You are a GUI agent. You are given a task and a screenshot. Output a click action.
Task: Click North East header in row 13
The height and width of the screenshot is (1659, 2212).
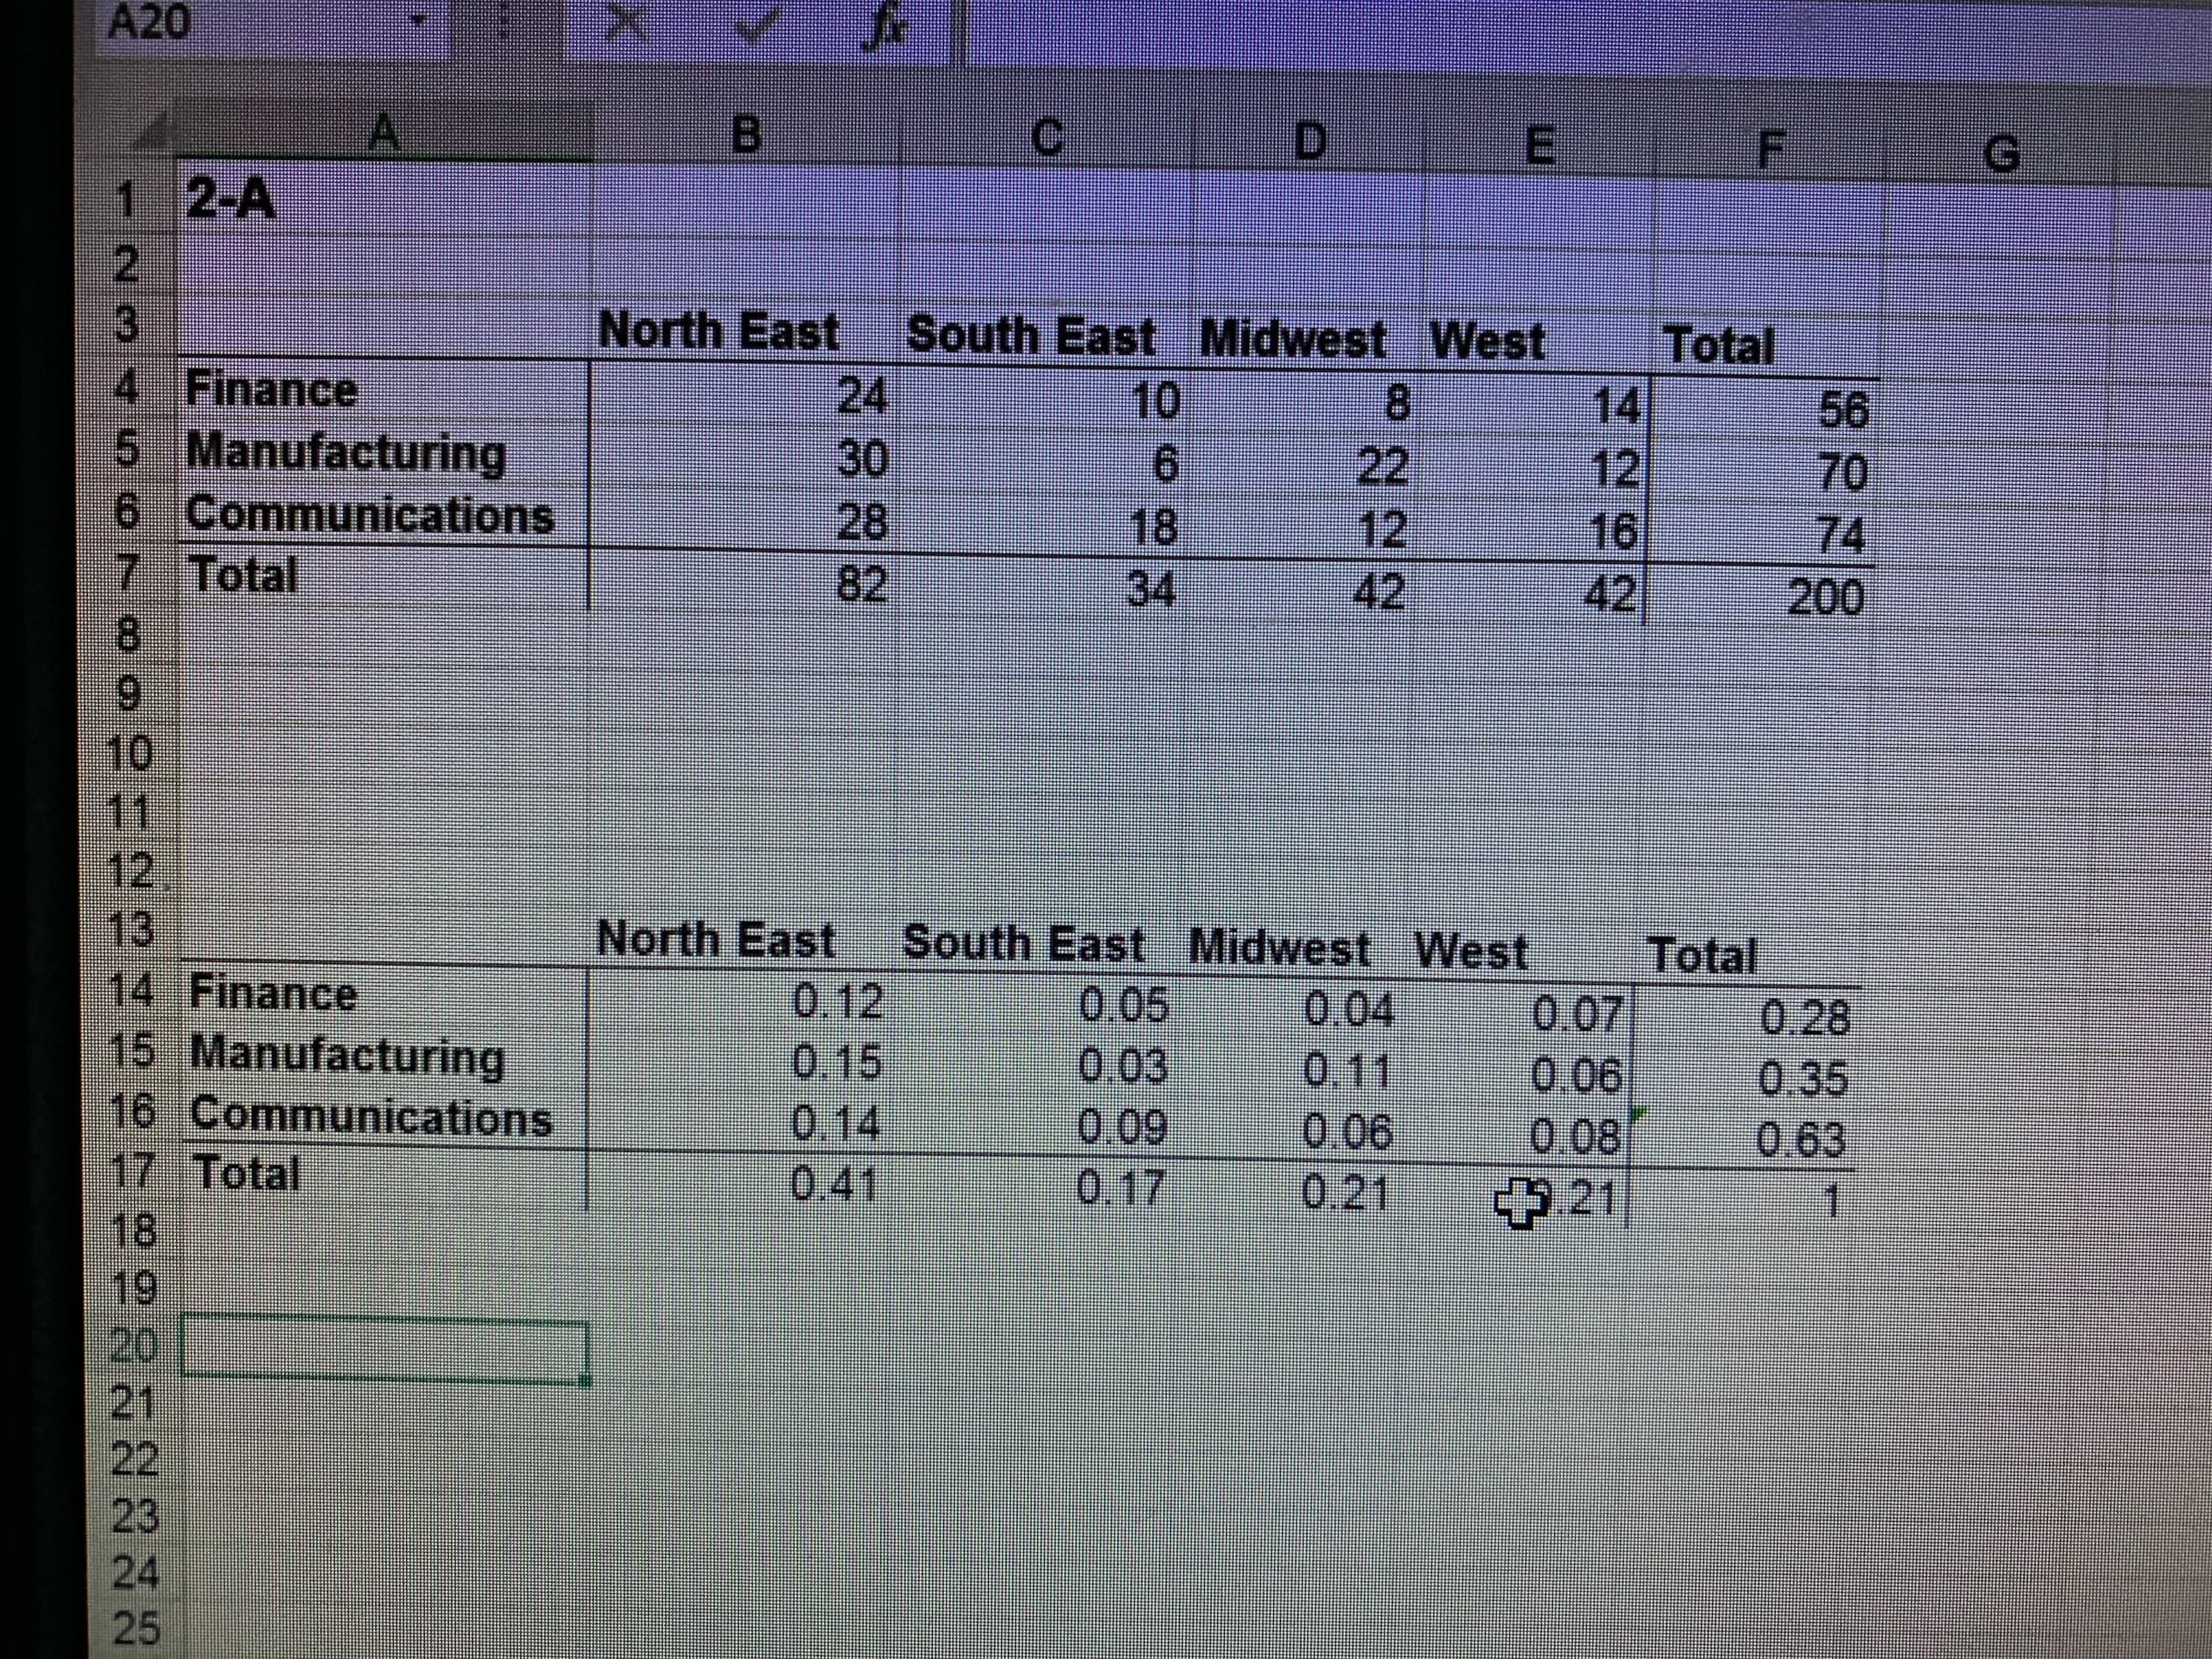(x=716, y=939)
